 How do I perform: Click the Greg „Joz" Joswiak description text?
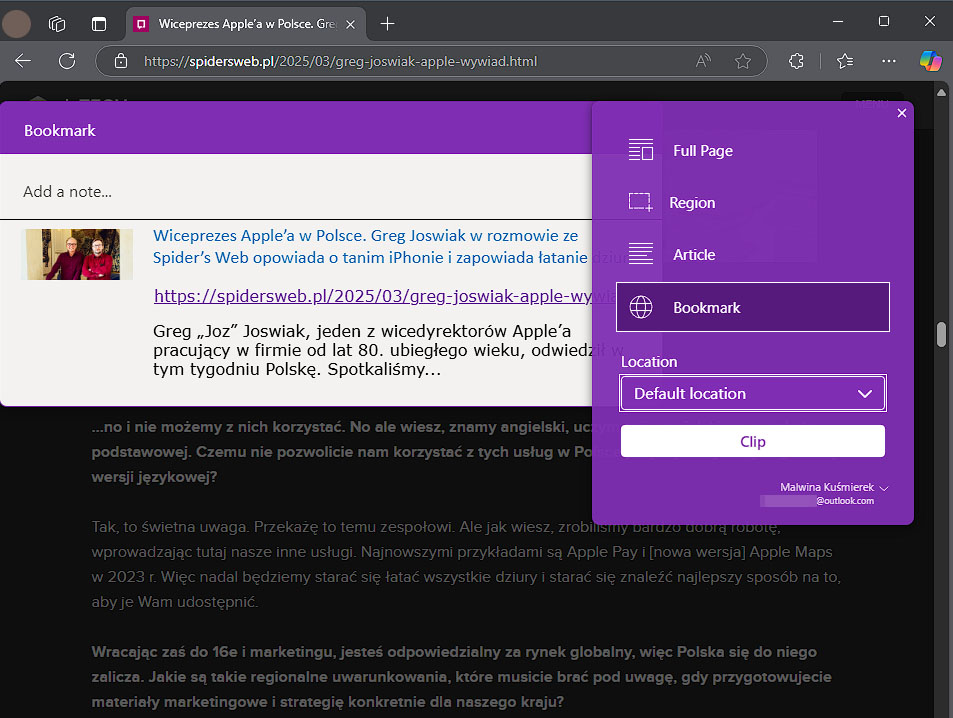[373, 350]
